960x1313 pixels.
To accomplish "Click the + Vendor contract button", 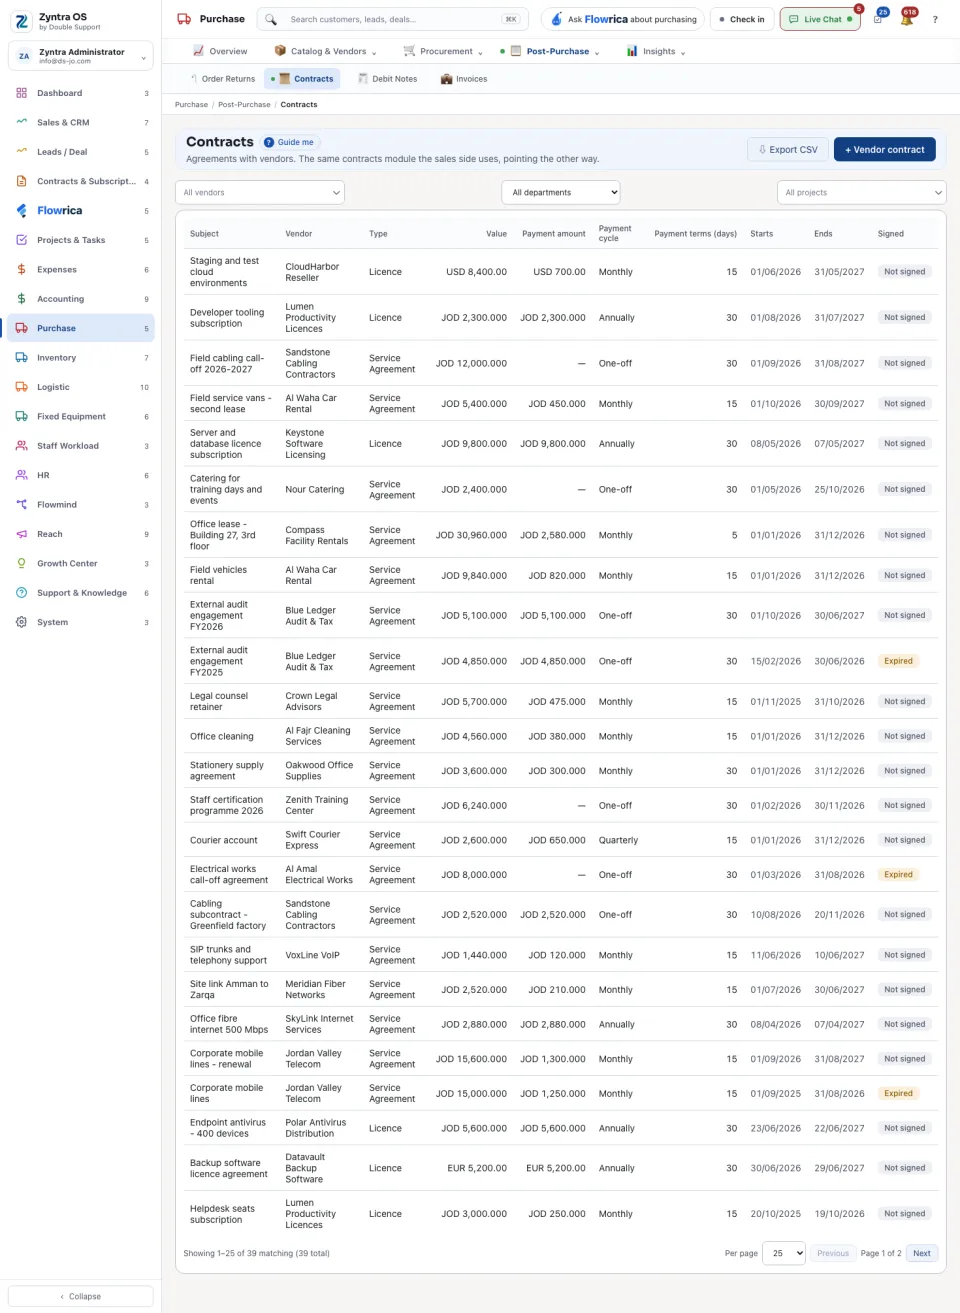I will pos(885,150).
